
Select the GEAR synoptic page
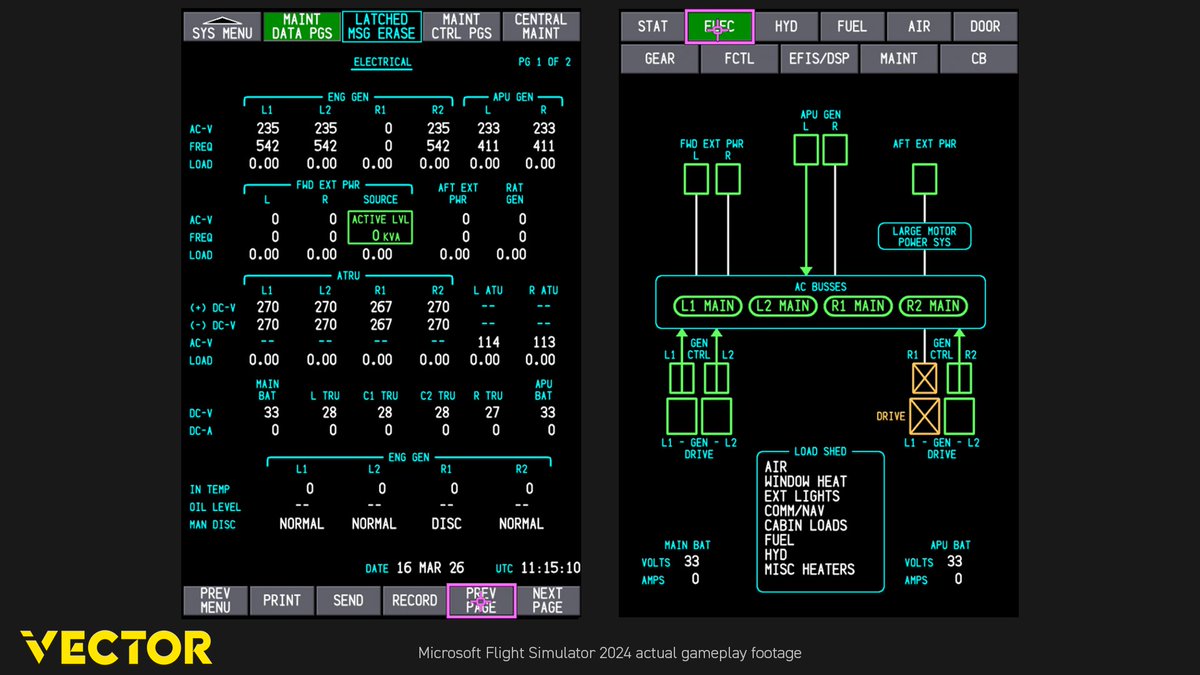click(x=659, y=58)
